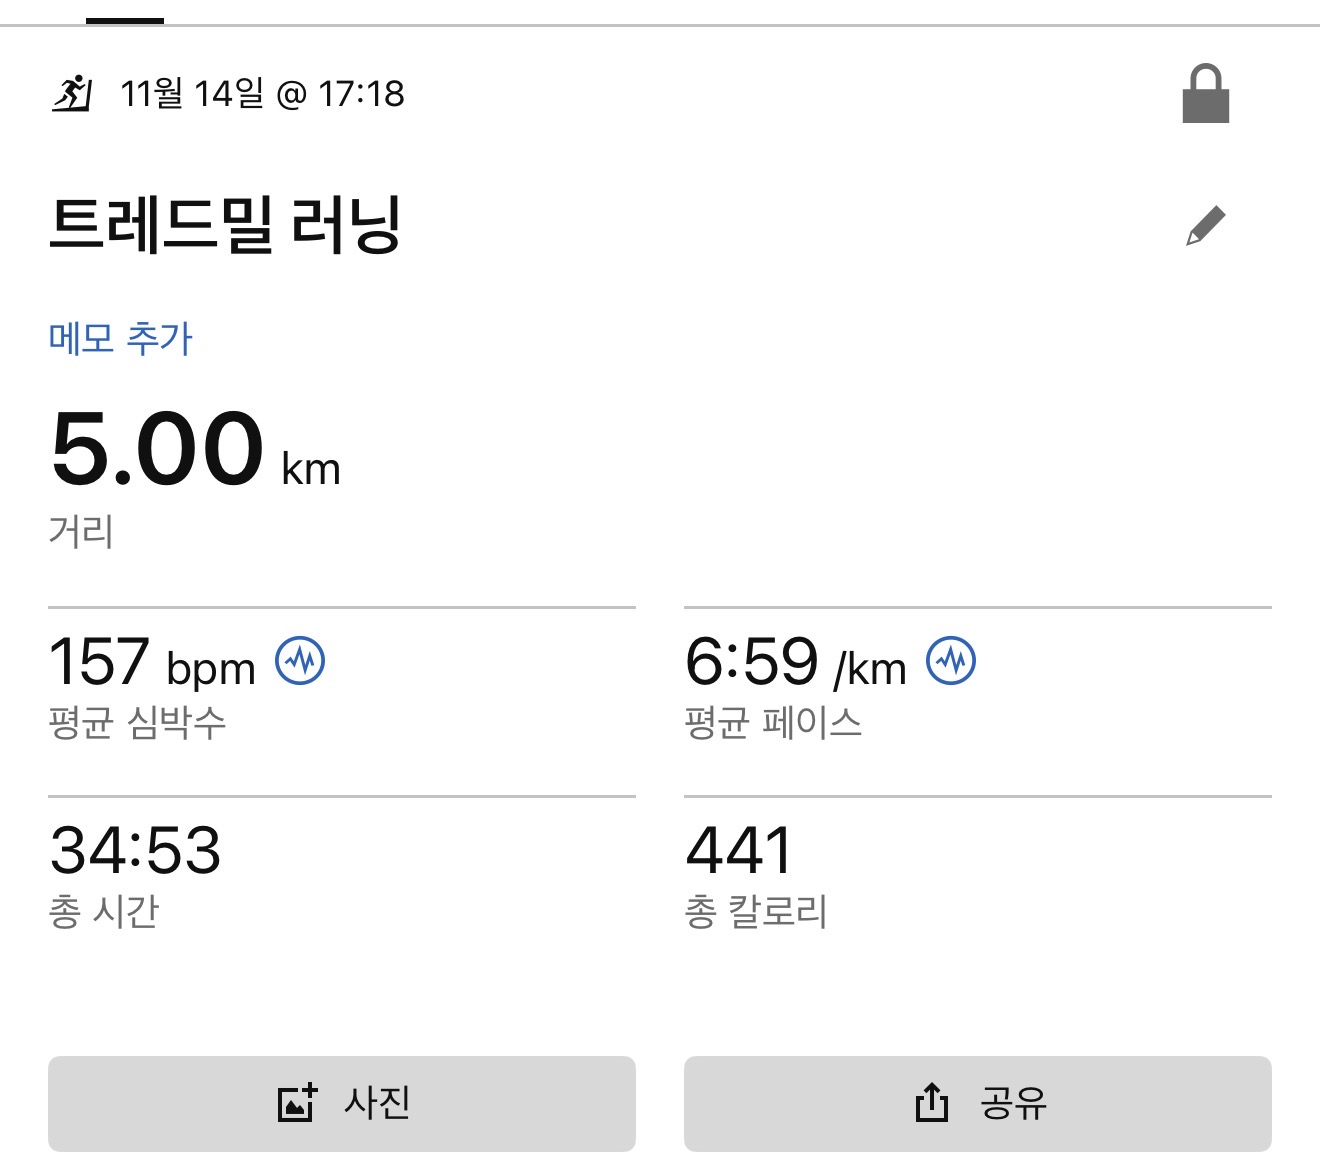1320x1171 pixels.
Task: Tap the 5.00 km distance value
Action: pyautogui.click(x=195, y=450)
